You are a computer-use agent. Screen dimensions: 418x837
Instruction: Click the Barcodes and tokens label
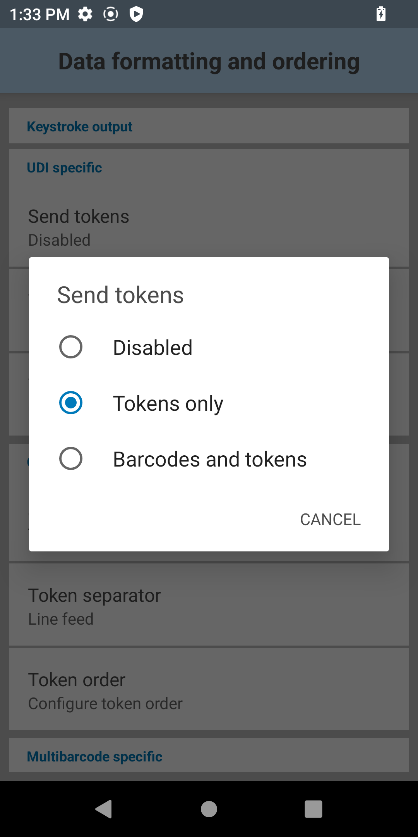click(210, 459)
